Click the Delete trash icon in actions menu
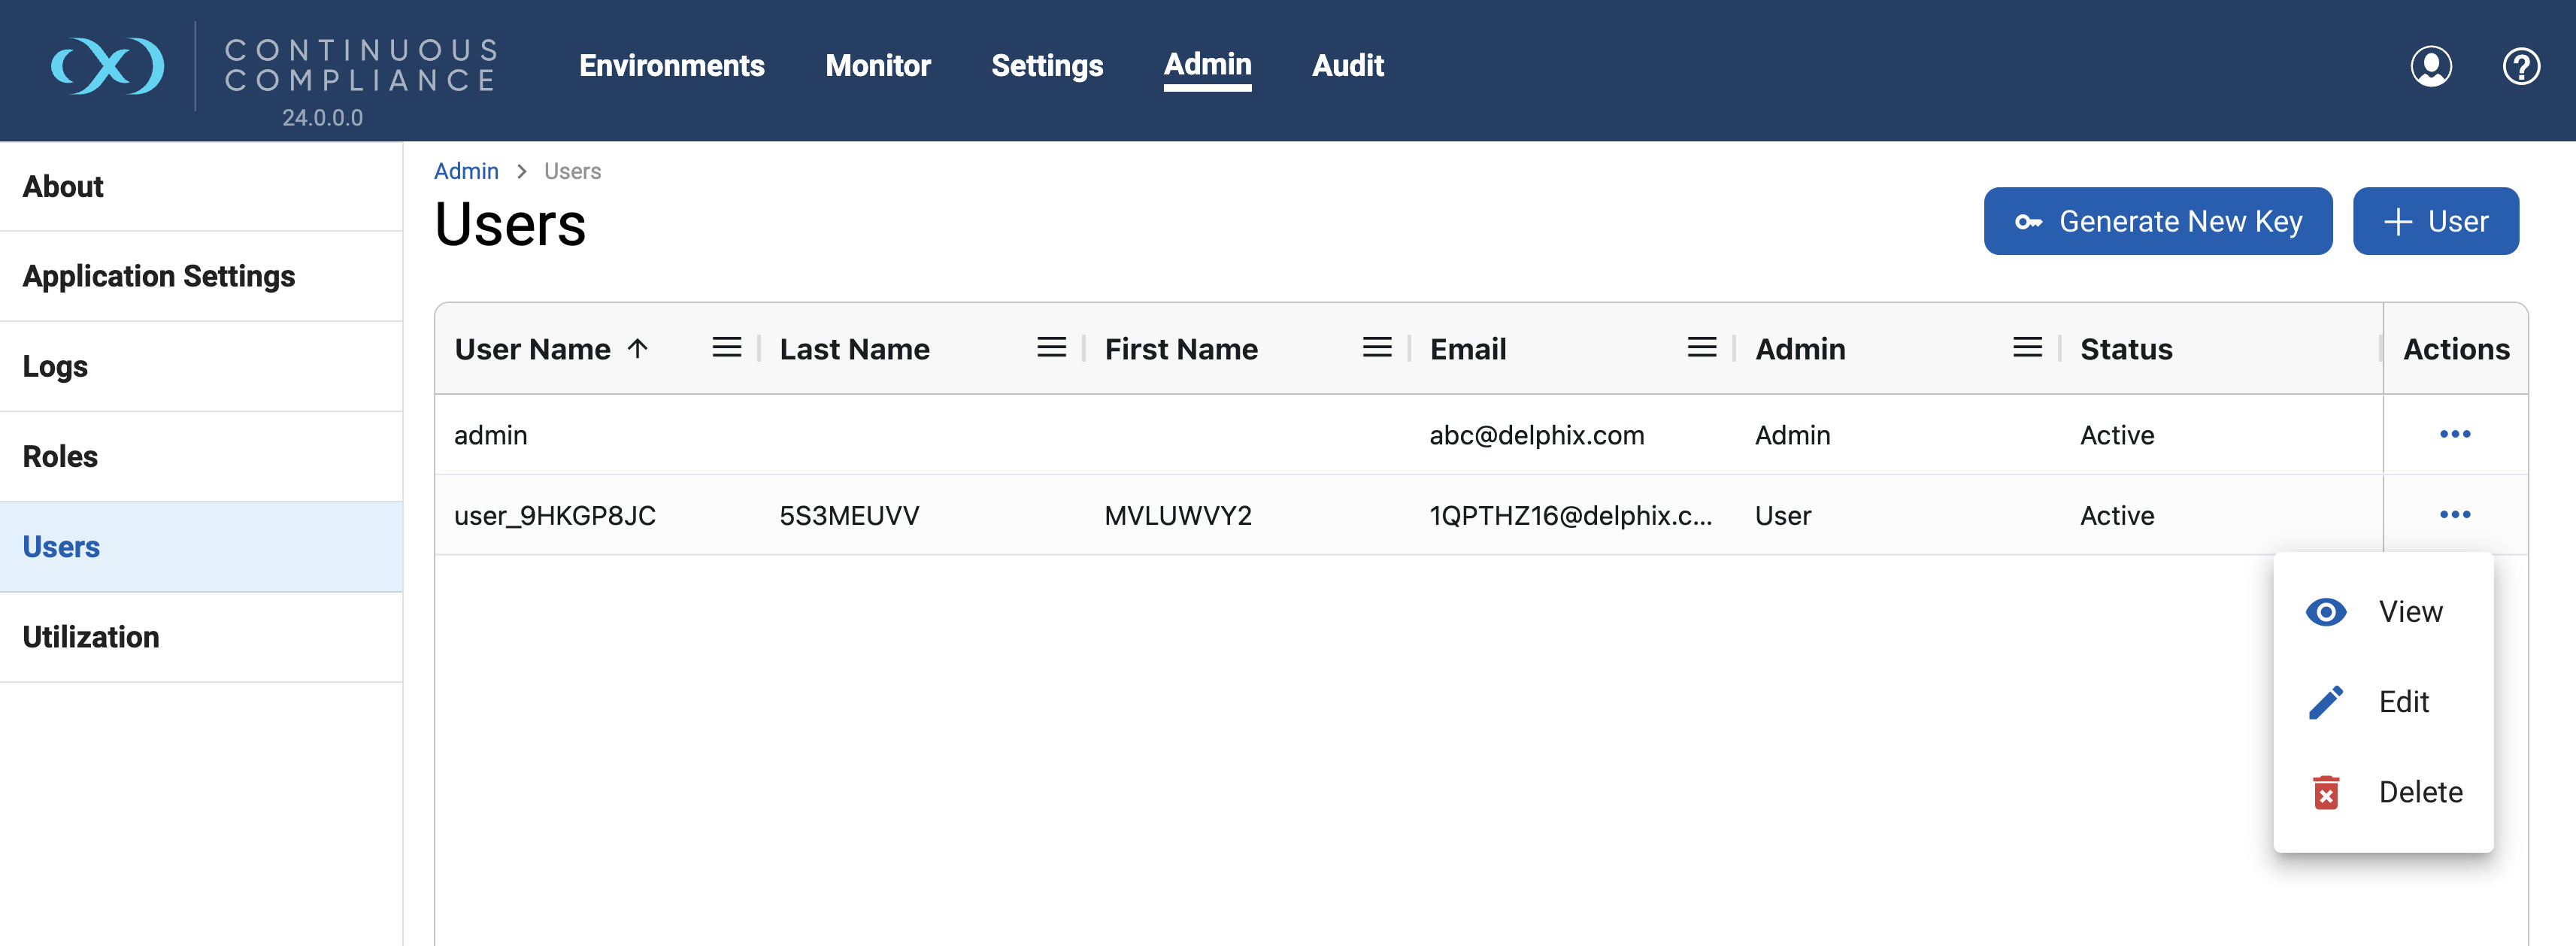The height and width of the screenshot is (946, 2576). (x=2325, y=791)
